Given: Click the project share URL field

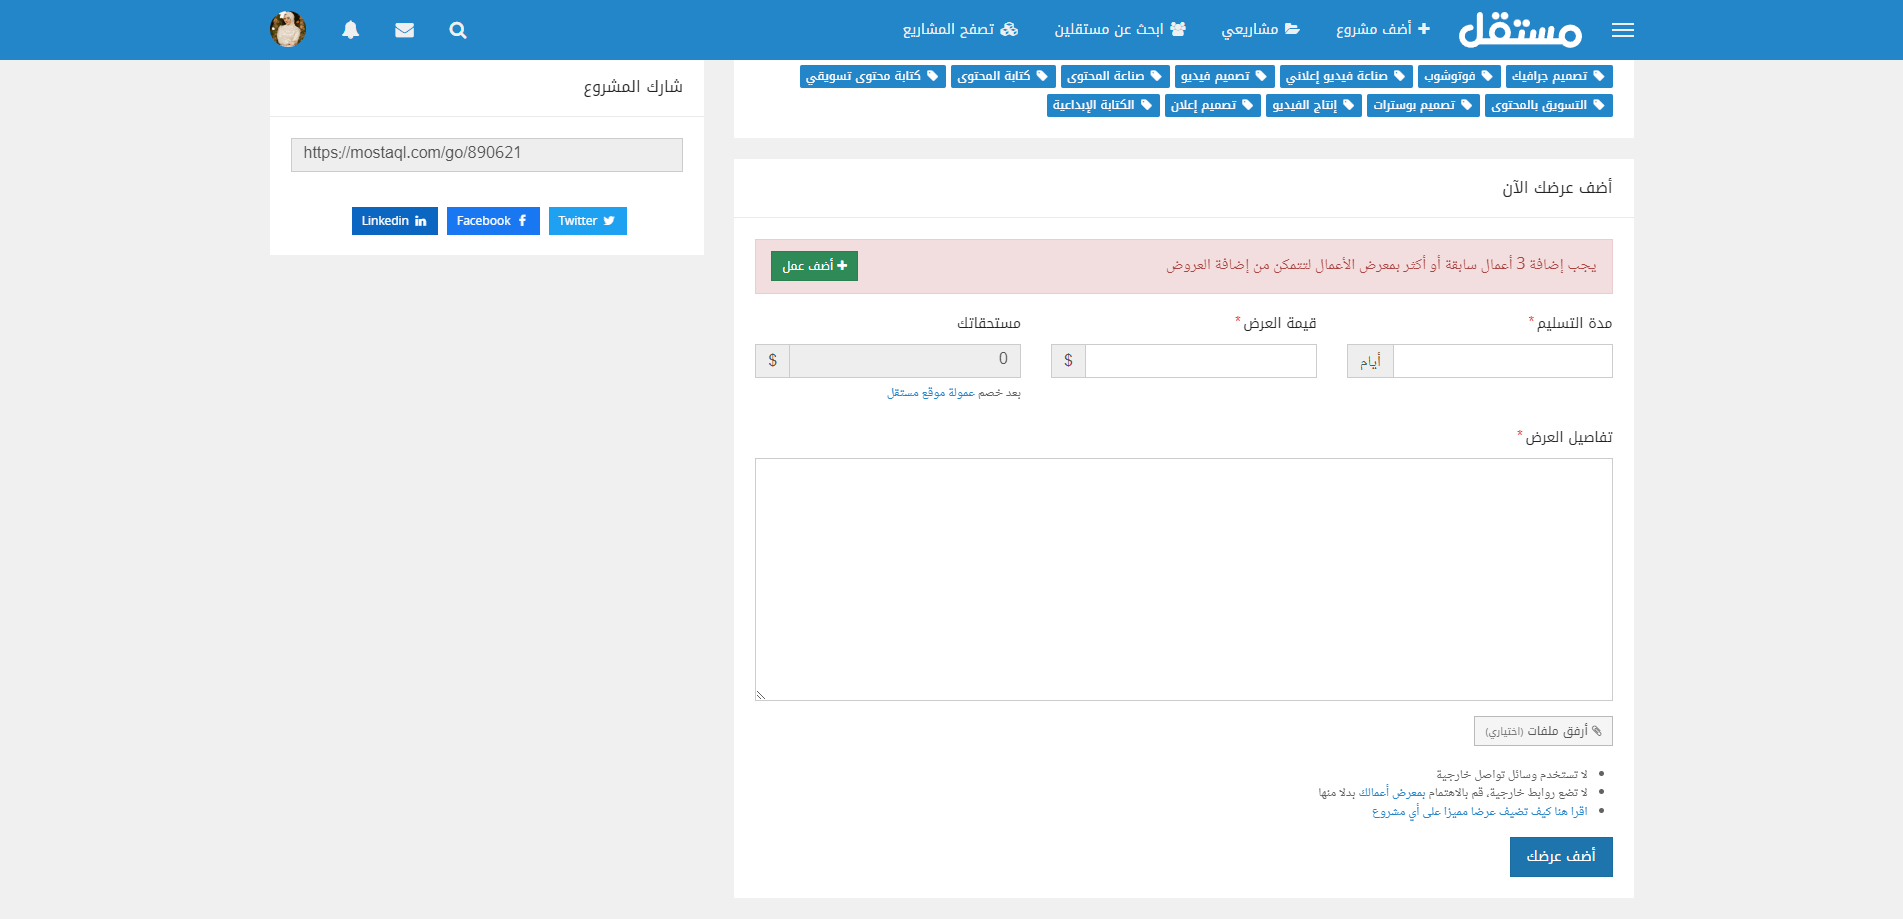Looking at the screenshot, I should point(487,154).
